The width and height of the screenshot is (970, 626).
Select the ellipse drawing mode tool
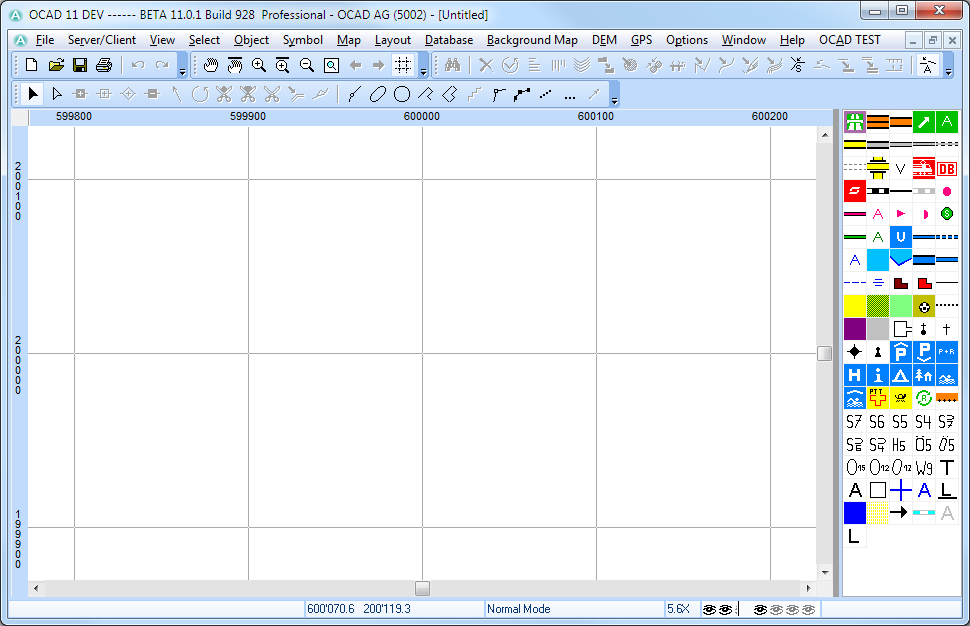(378, 94)
